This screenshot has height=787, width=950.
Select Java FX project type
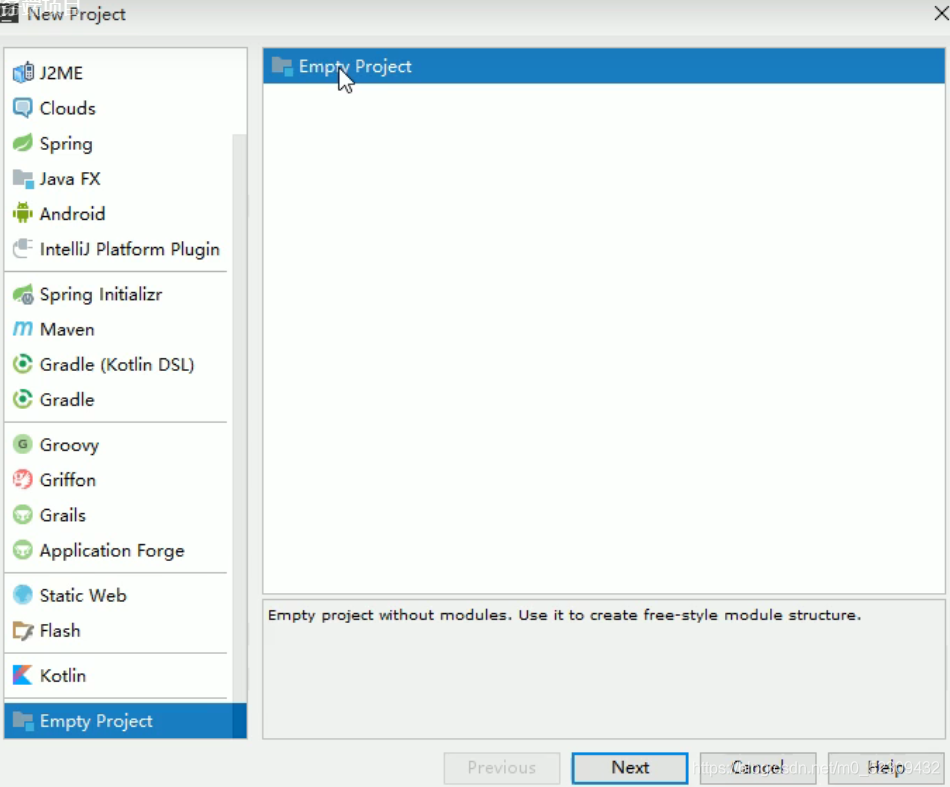(x=118, y=179)
